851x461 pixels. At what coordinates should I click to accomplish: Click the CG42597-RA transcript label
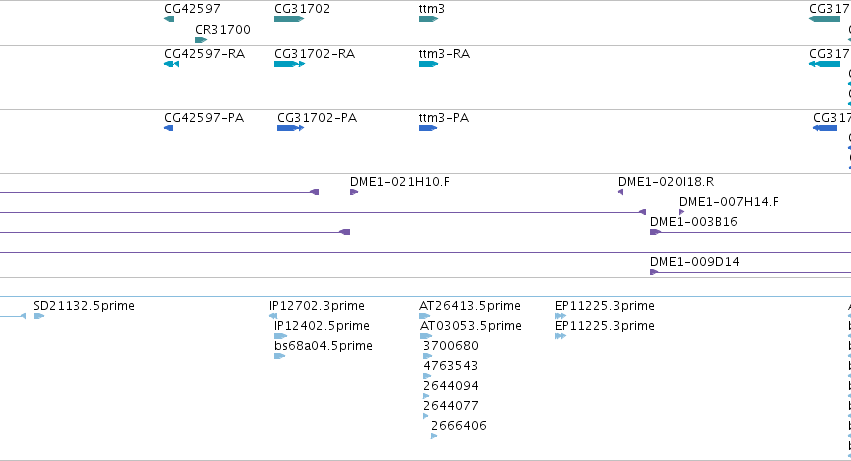click(205, 54)
